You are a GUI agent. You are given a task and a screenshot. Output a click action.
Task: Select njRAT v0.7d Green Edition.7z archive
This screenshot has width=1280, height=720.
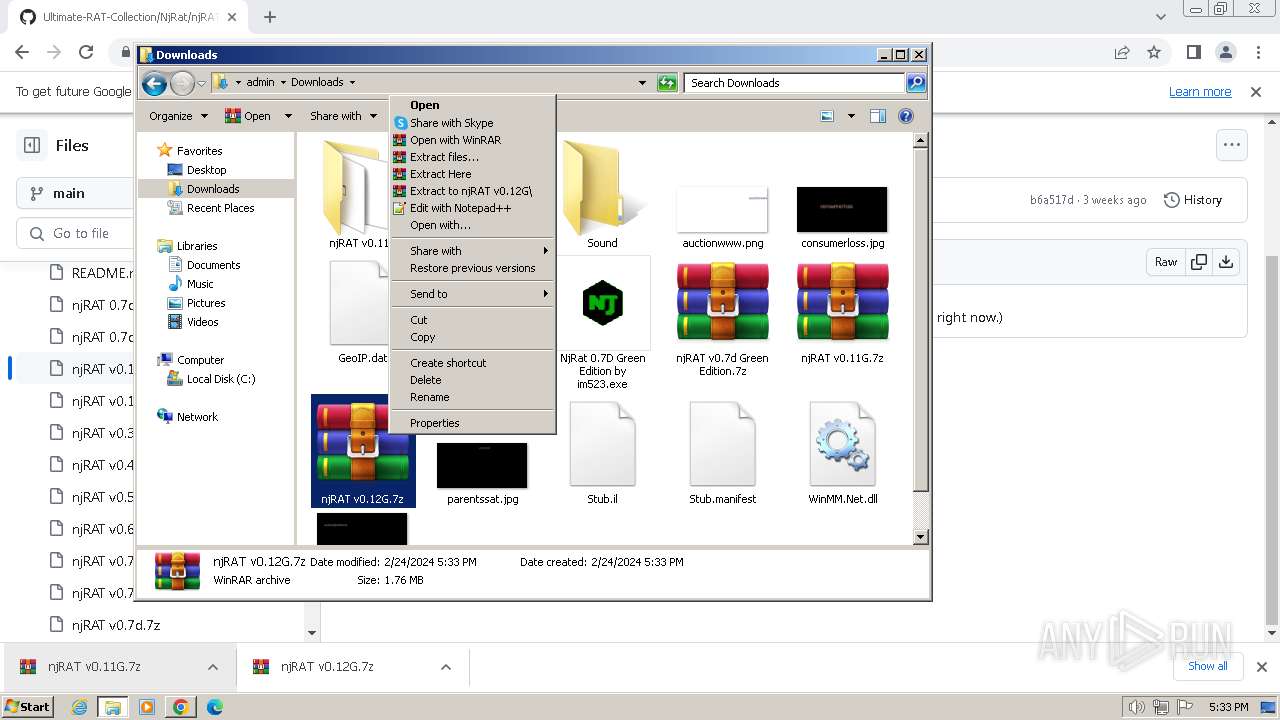point(722,303)
